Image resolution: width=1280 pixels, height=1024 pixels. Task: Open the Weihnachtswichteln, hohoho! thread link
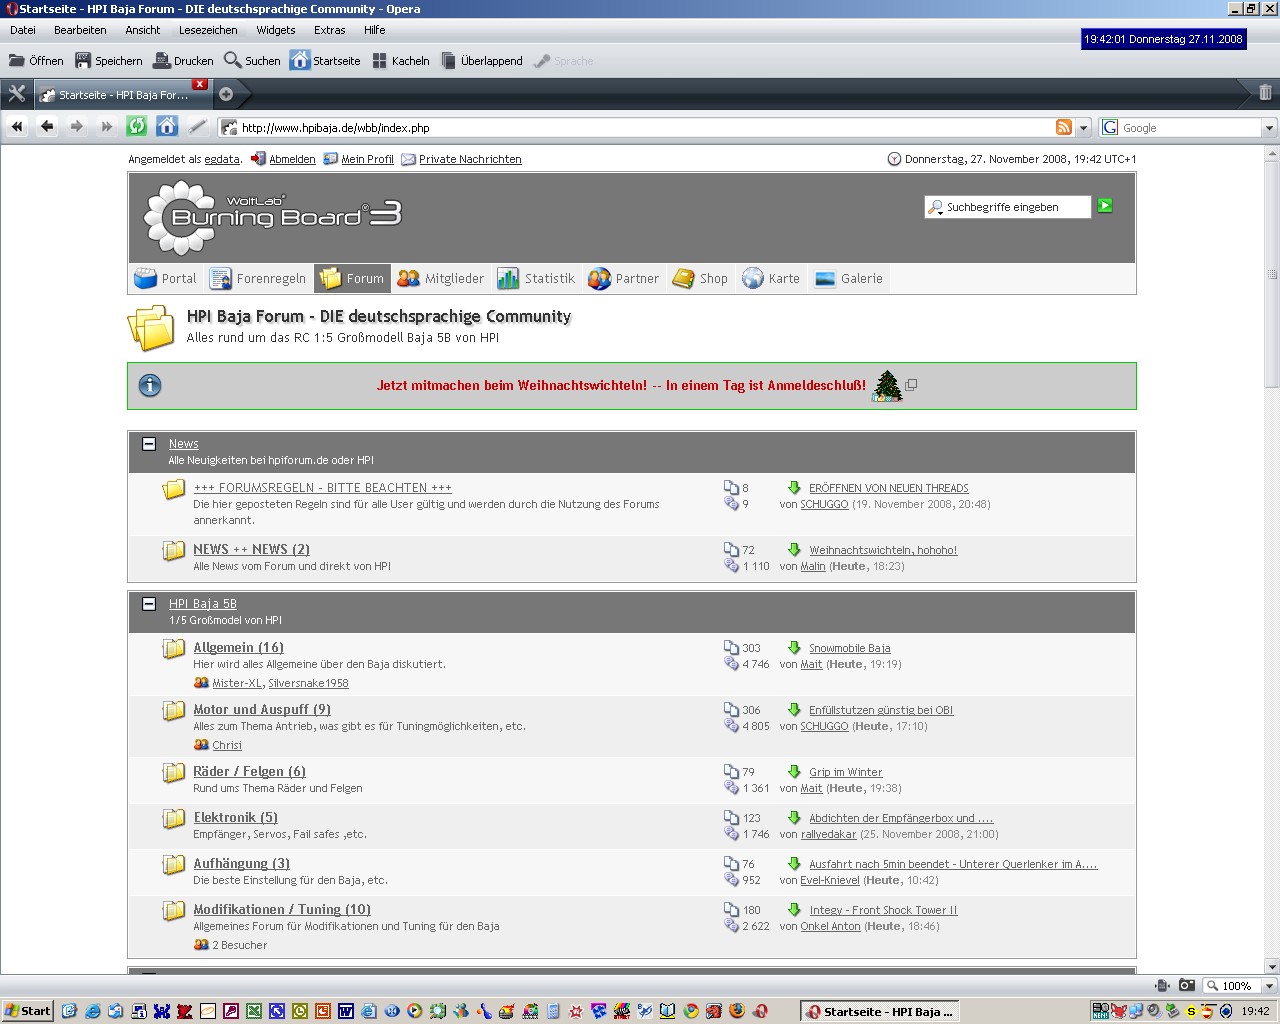point(883,550)
